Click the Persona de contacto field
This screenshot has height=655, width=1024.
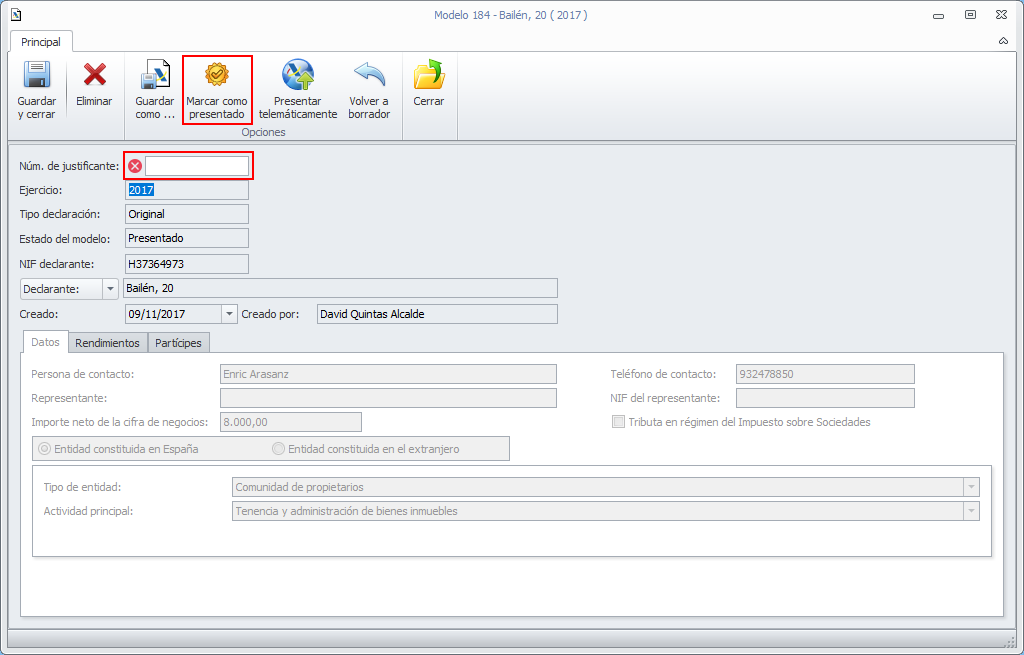pos(389,374)
